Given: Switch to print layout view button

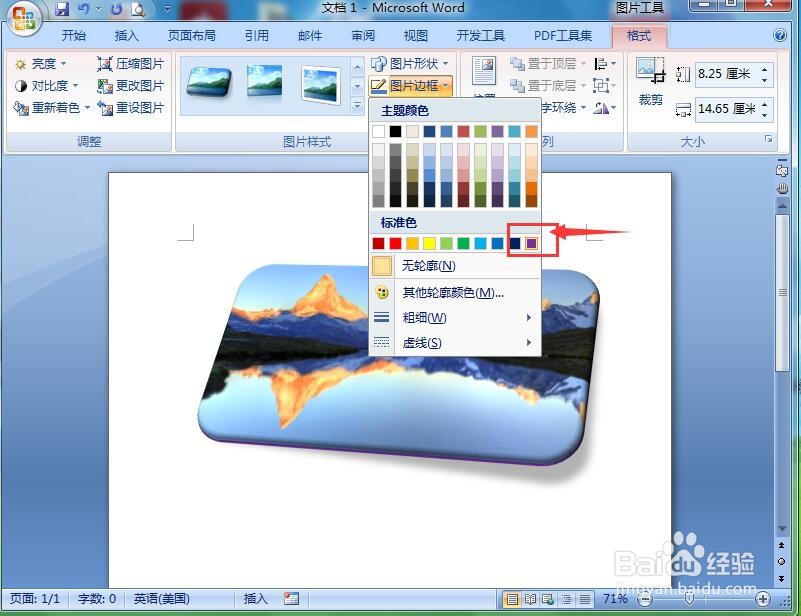Looking at the screenshot, I should coord(511,599).
